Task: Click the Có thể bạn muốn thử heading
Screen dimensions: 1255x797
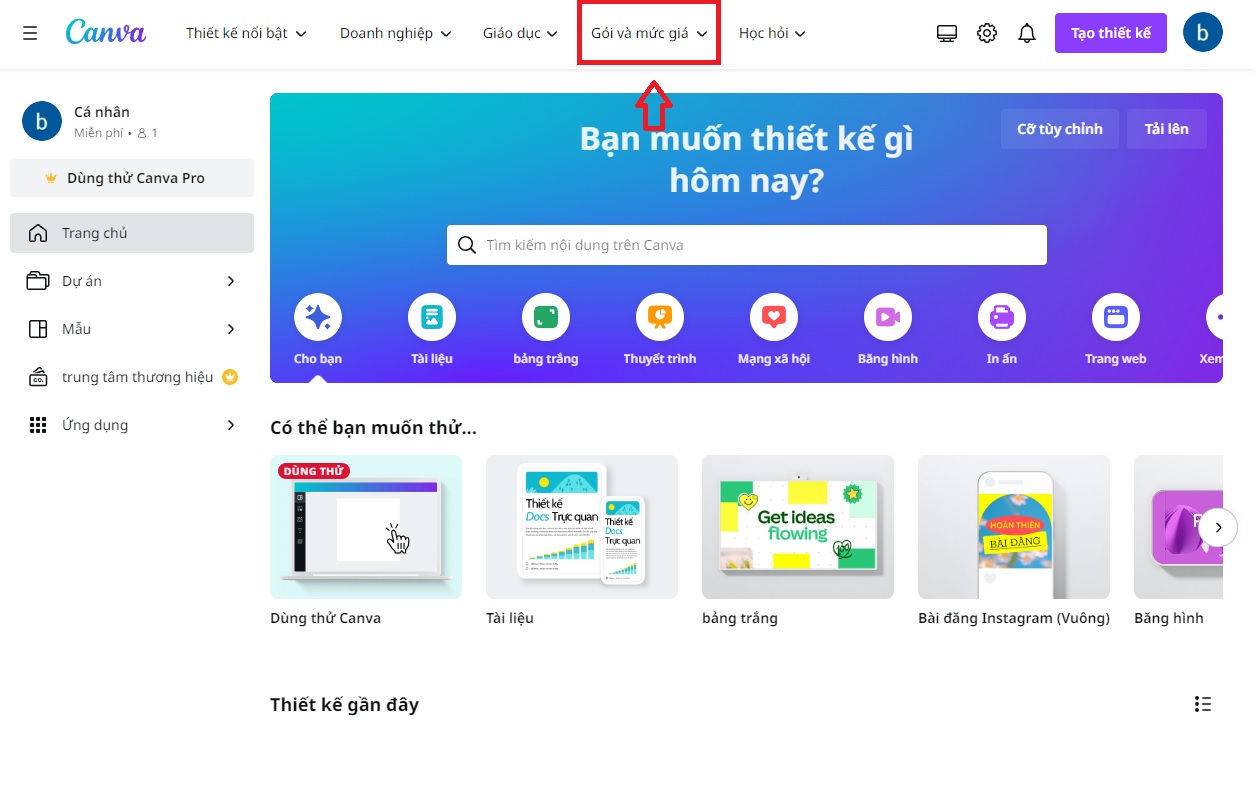Action: [x=373, y=428]
